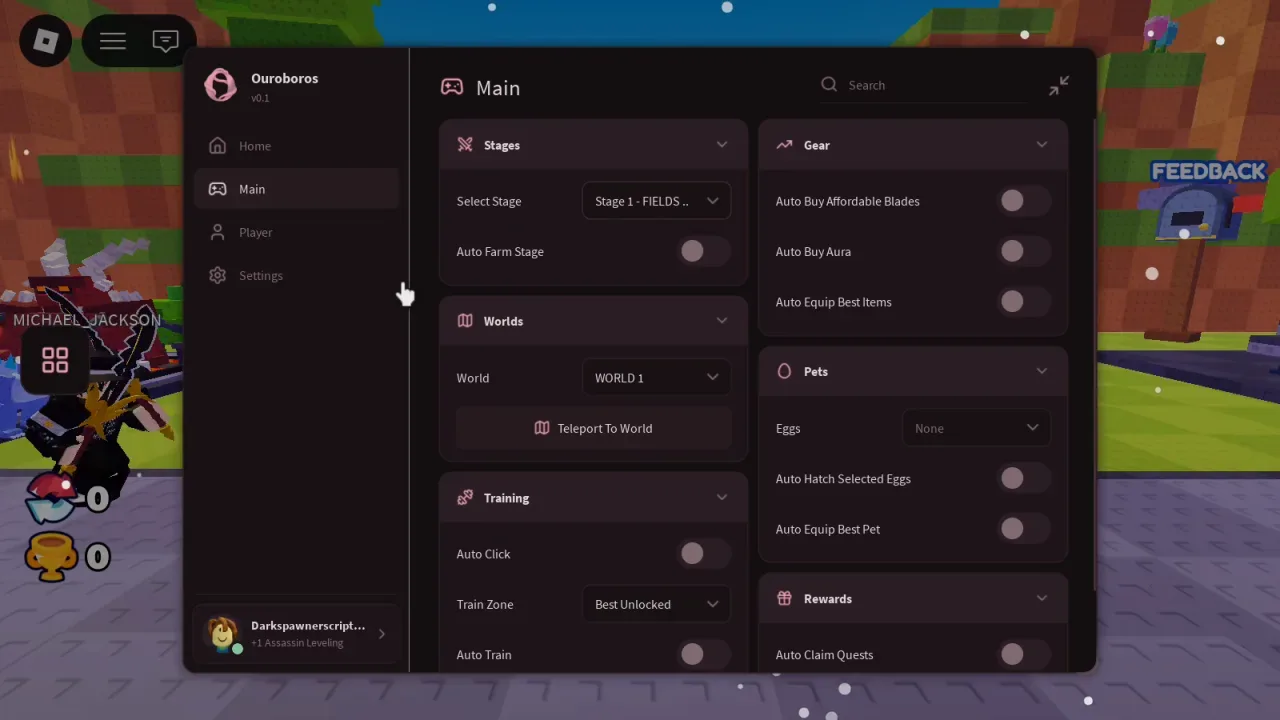The width and height of the screenshot is (1280, 720).
Task: Select the Main tab in sidebar
Action: tap(297, 189)
